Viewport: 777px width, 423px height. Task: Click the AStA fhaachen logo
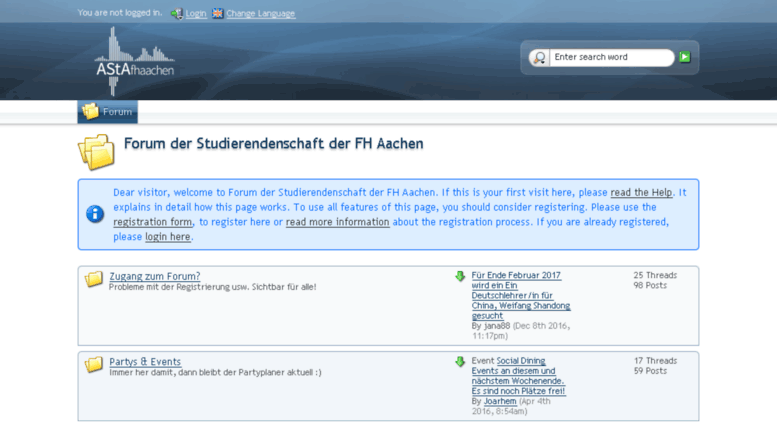(x=134, y=61)
